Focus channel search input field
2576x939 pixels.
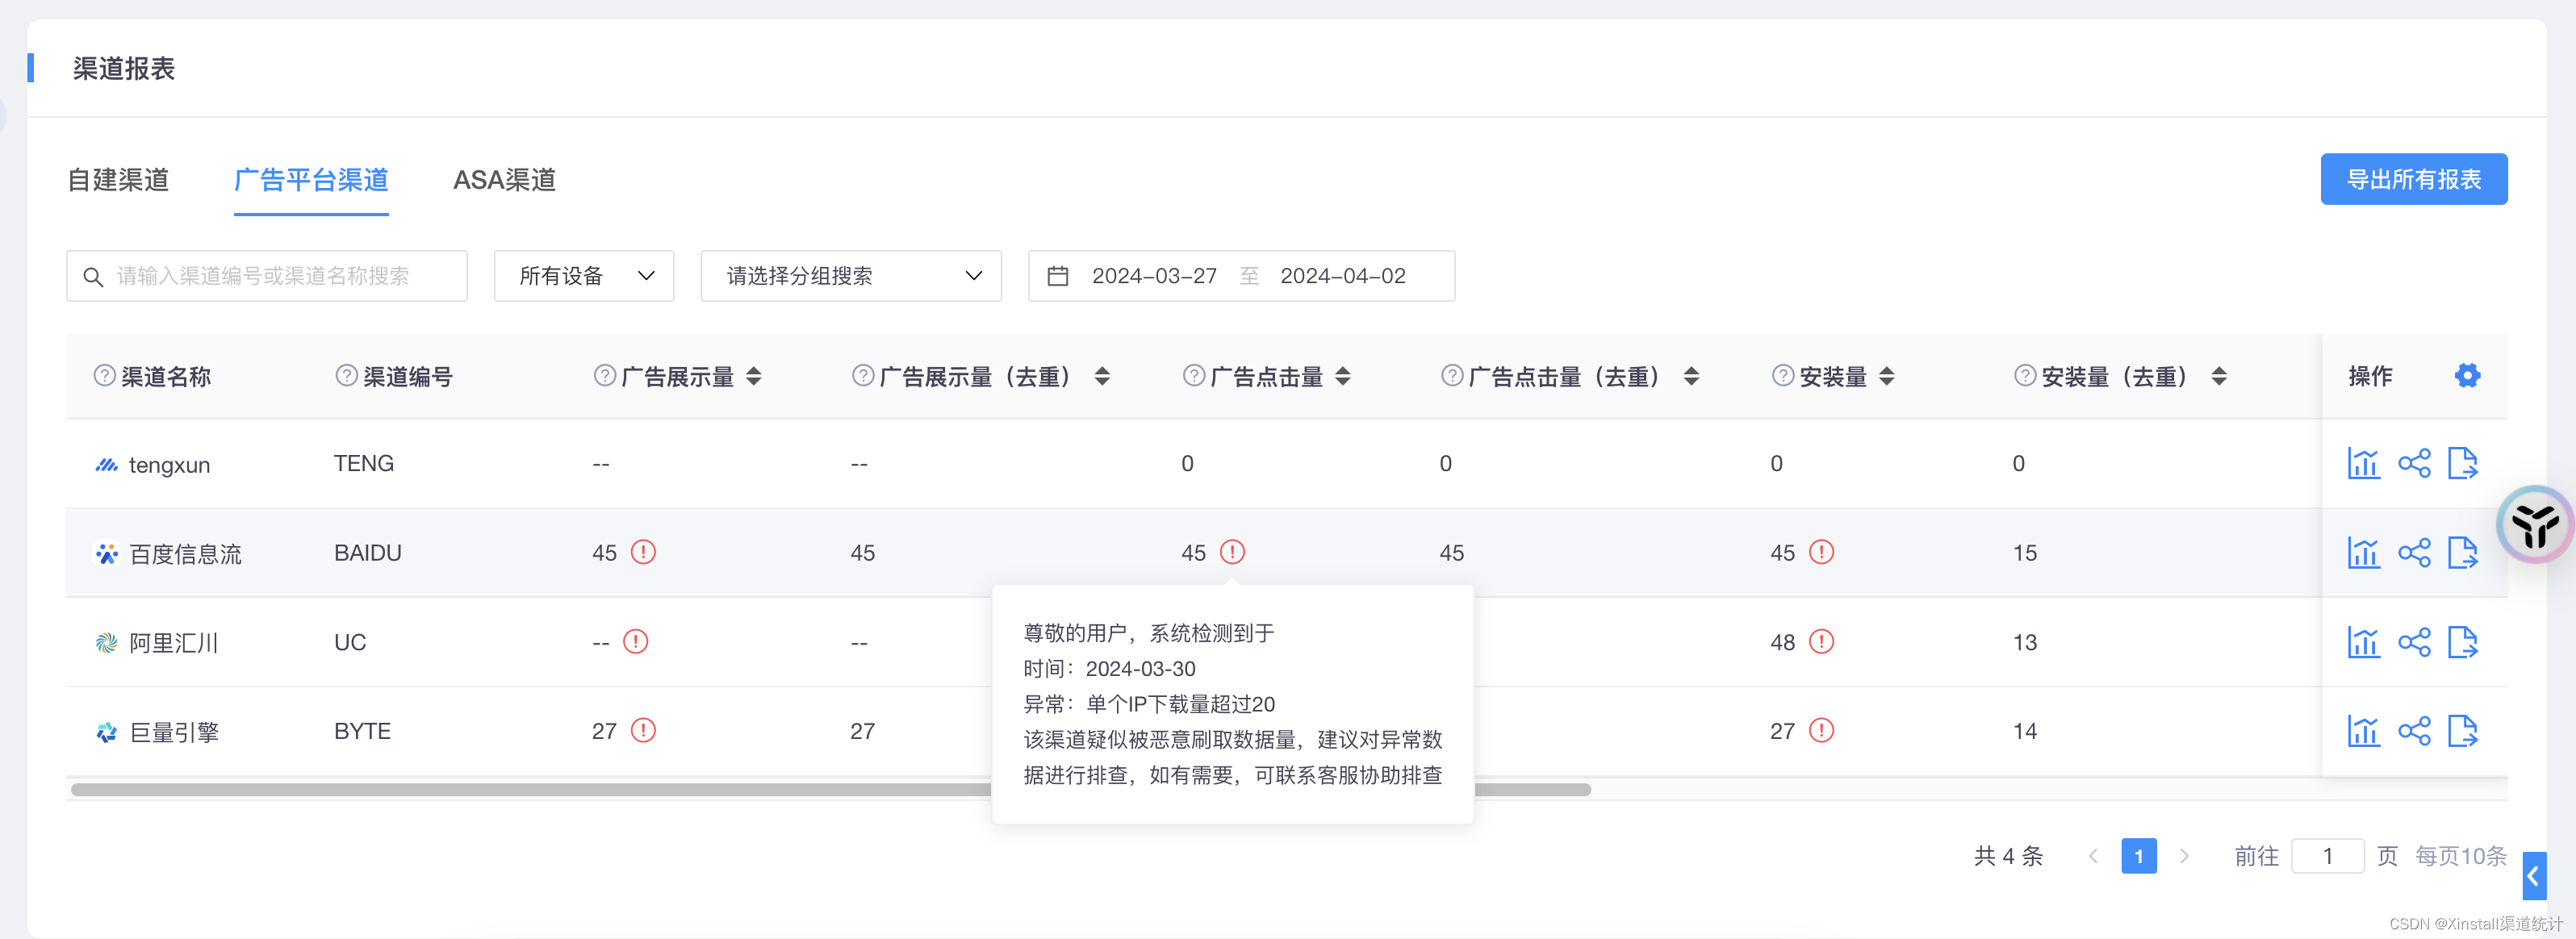tap(267, 276)
